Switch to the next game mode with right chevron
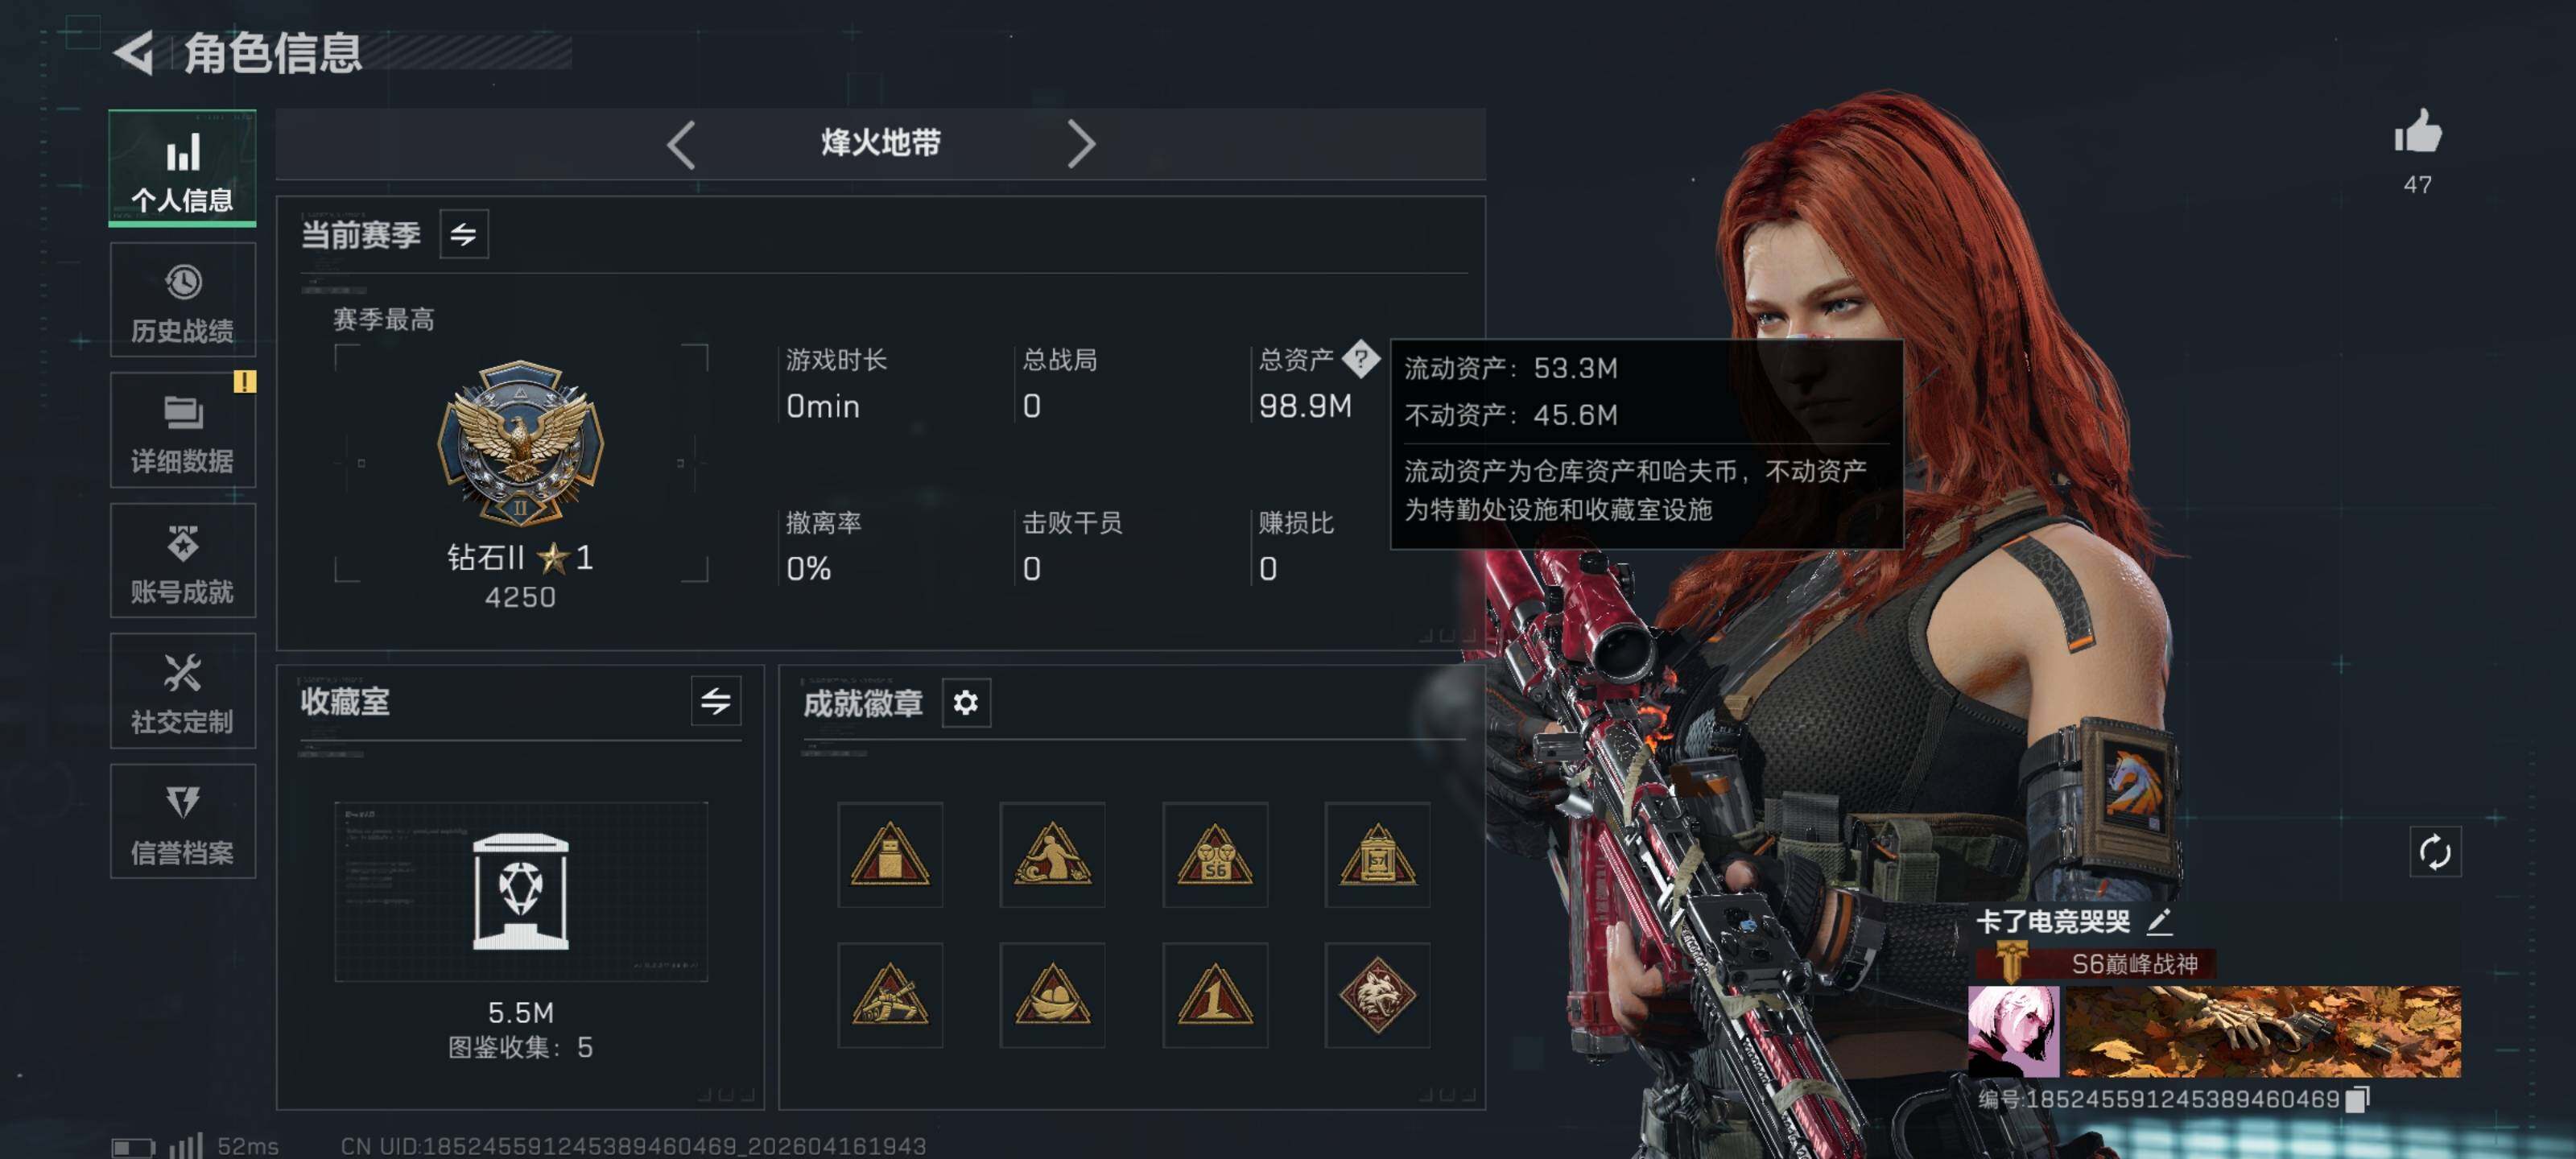The image size is (2576, 1159). point(1080,144)
